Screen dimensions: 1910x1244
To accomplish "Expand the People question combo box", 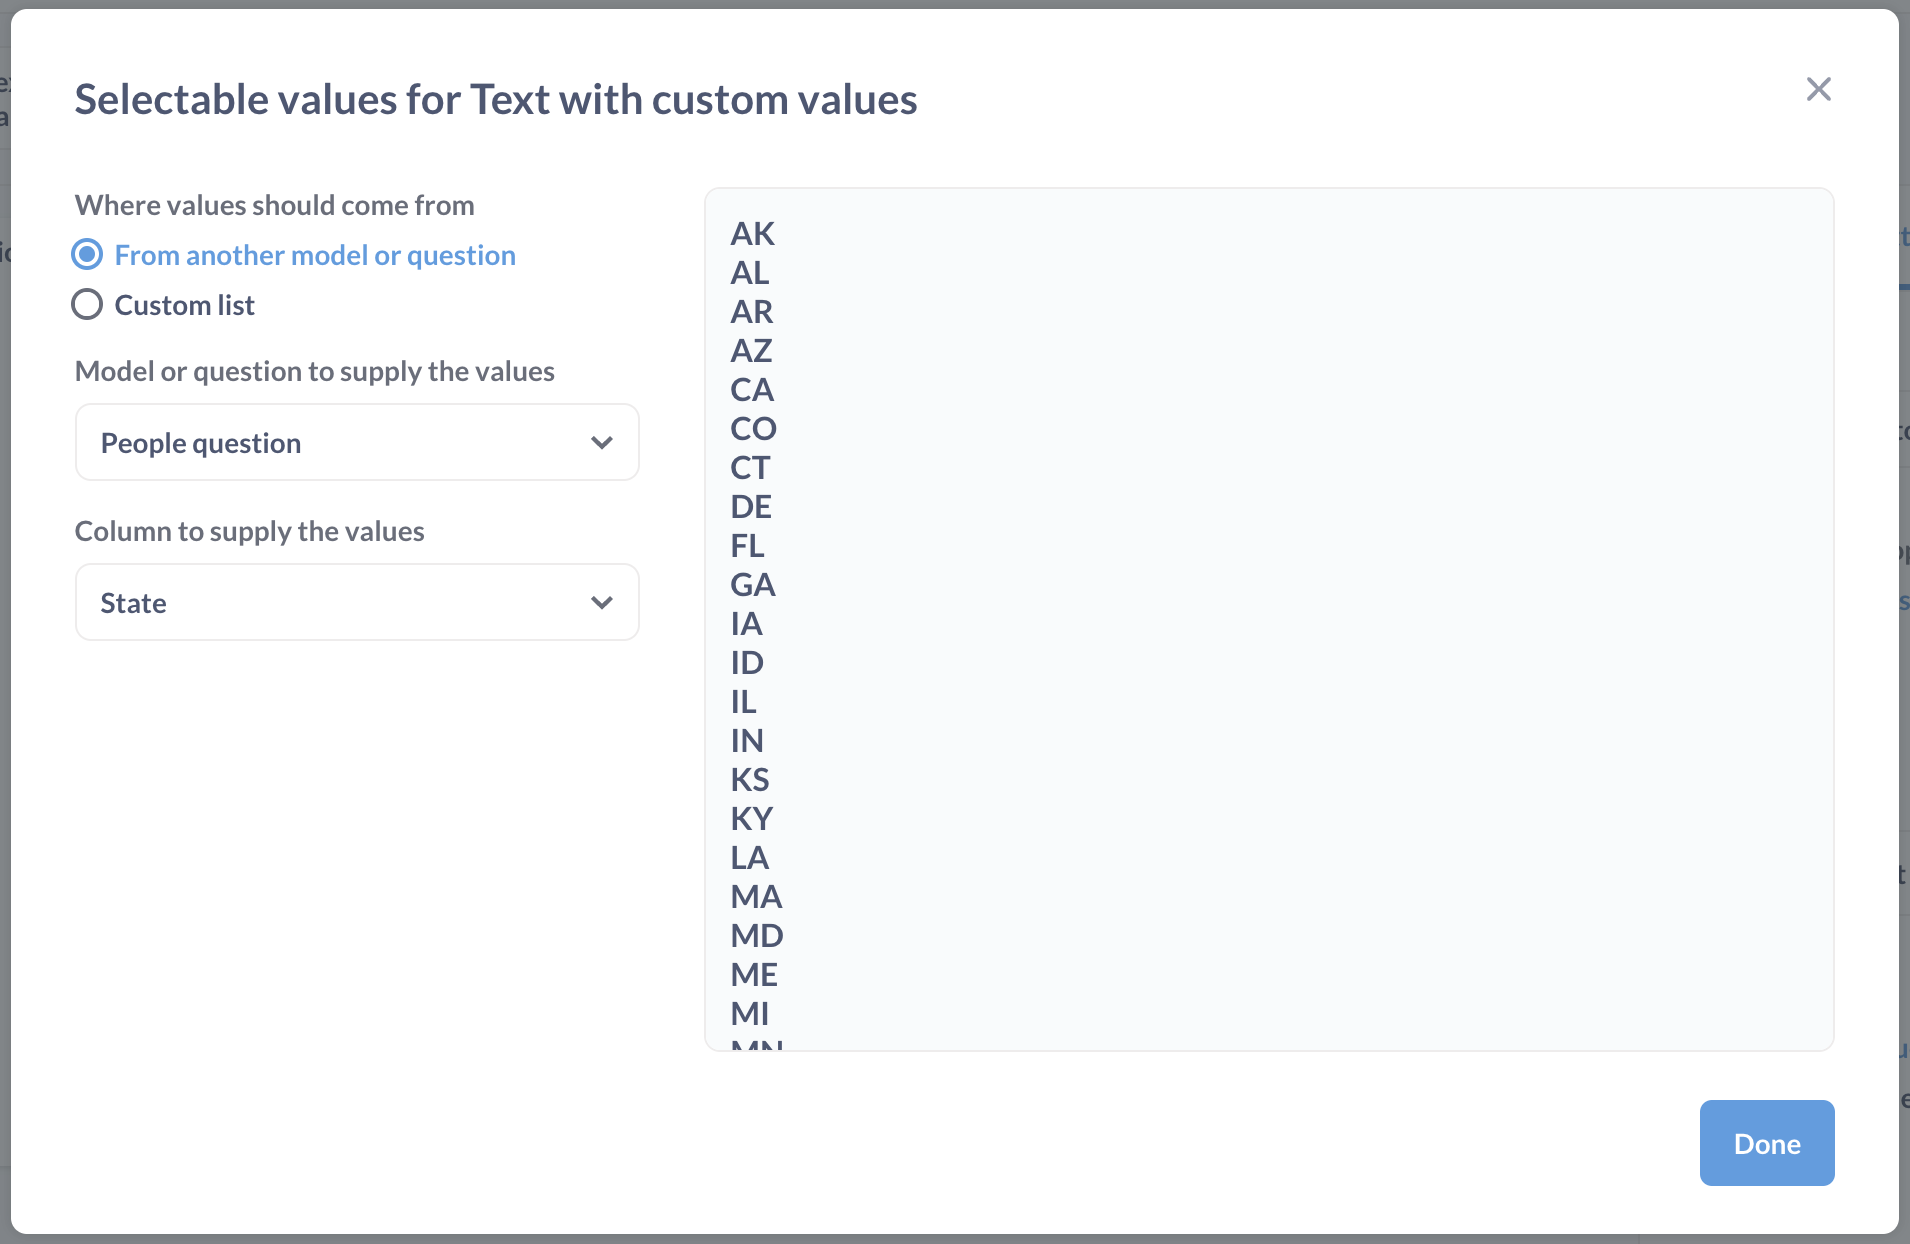I will coord(357,442).
